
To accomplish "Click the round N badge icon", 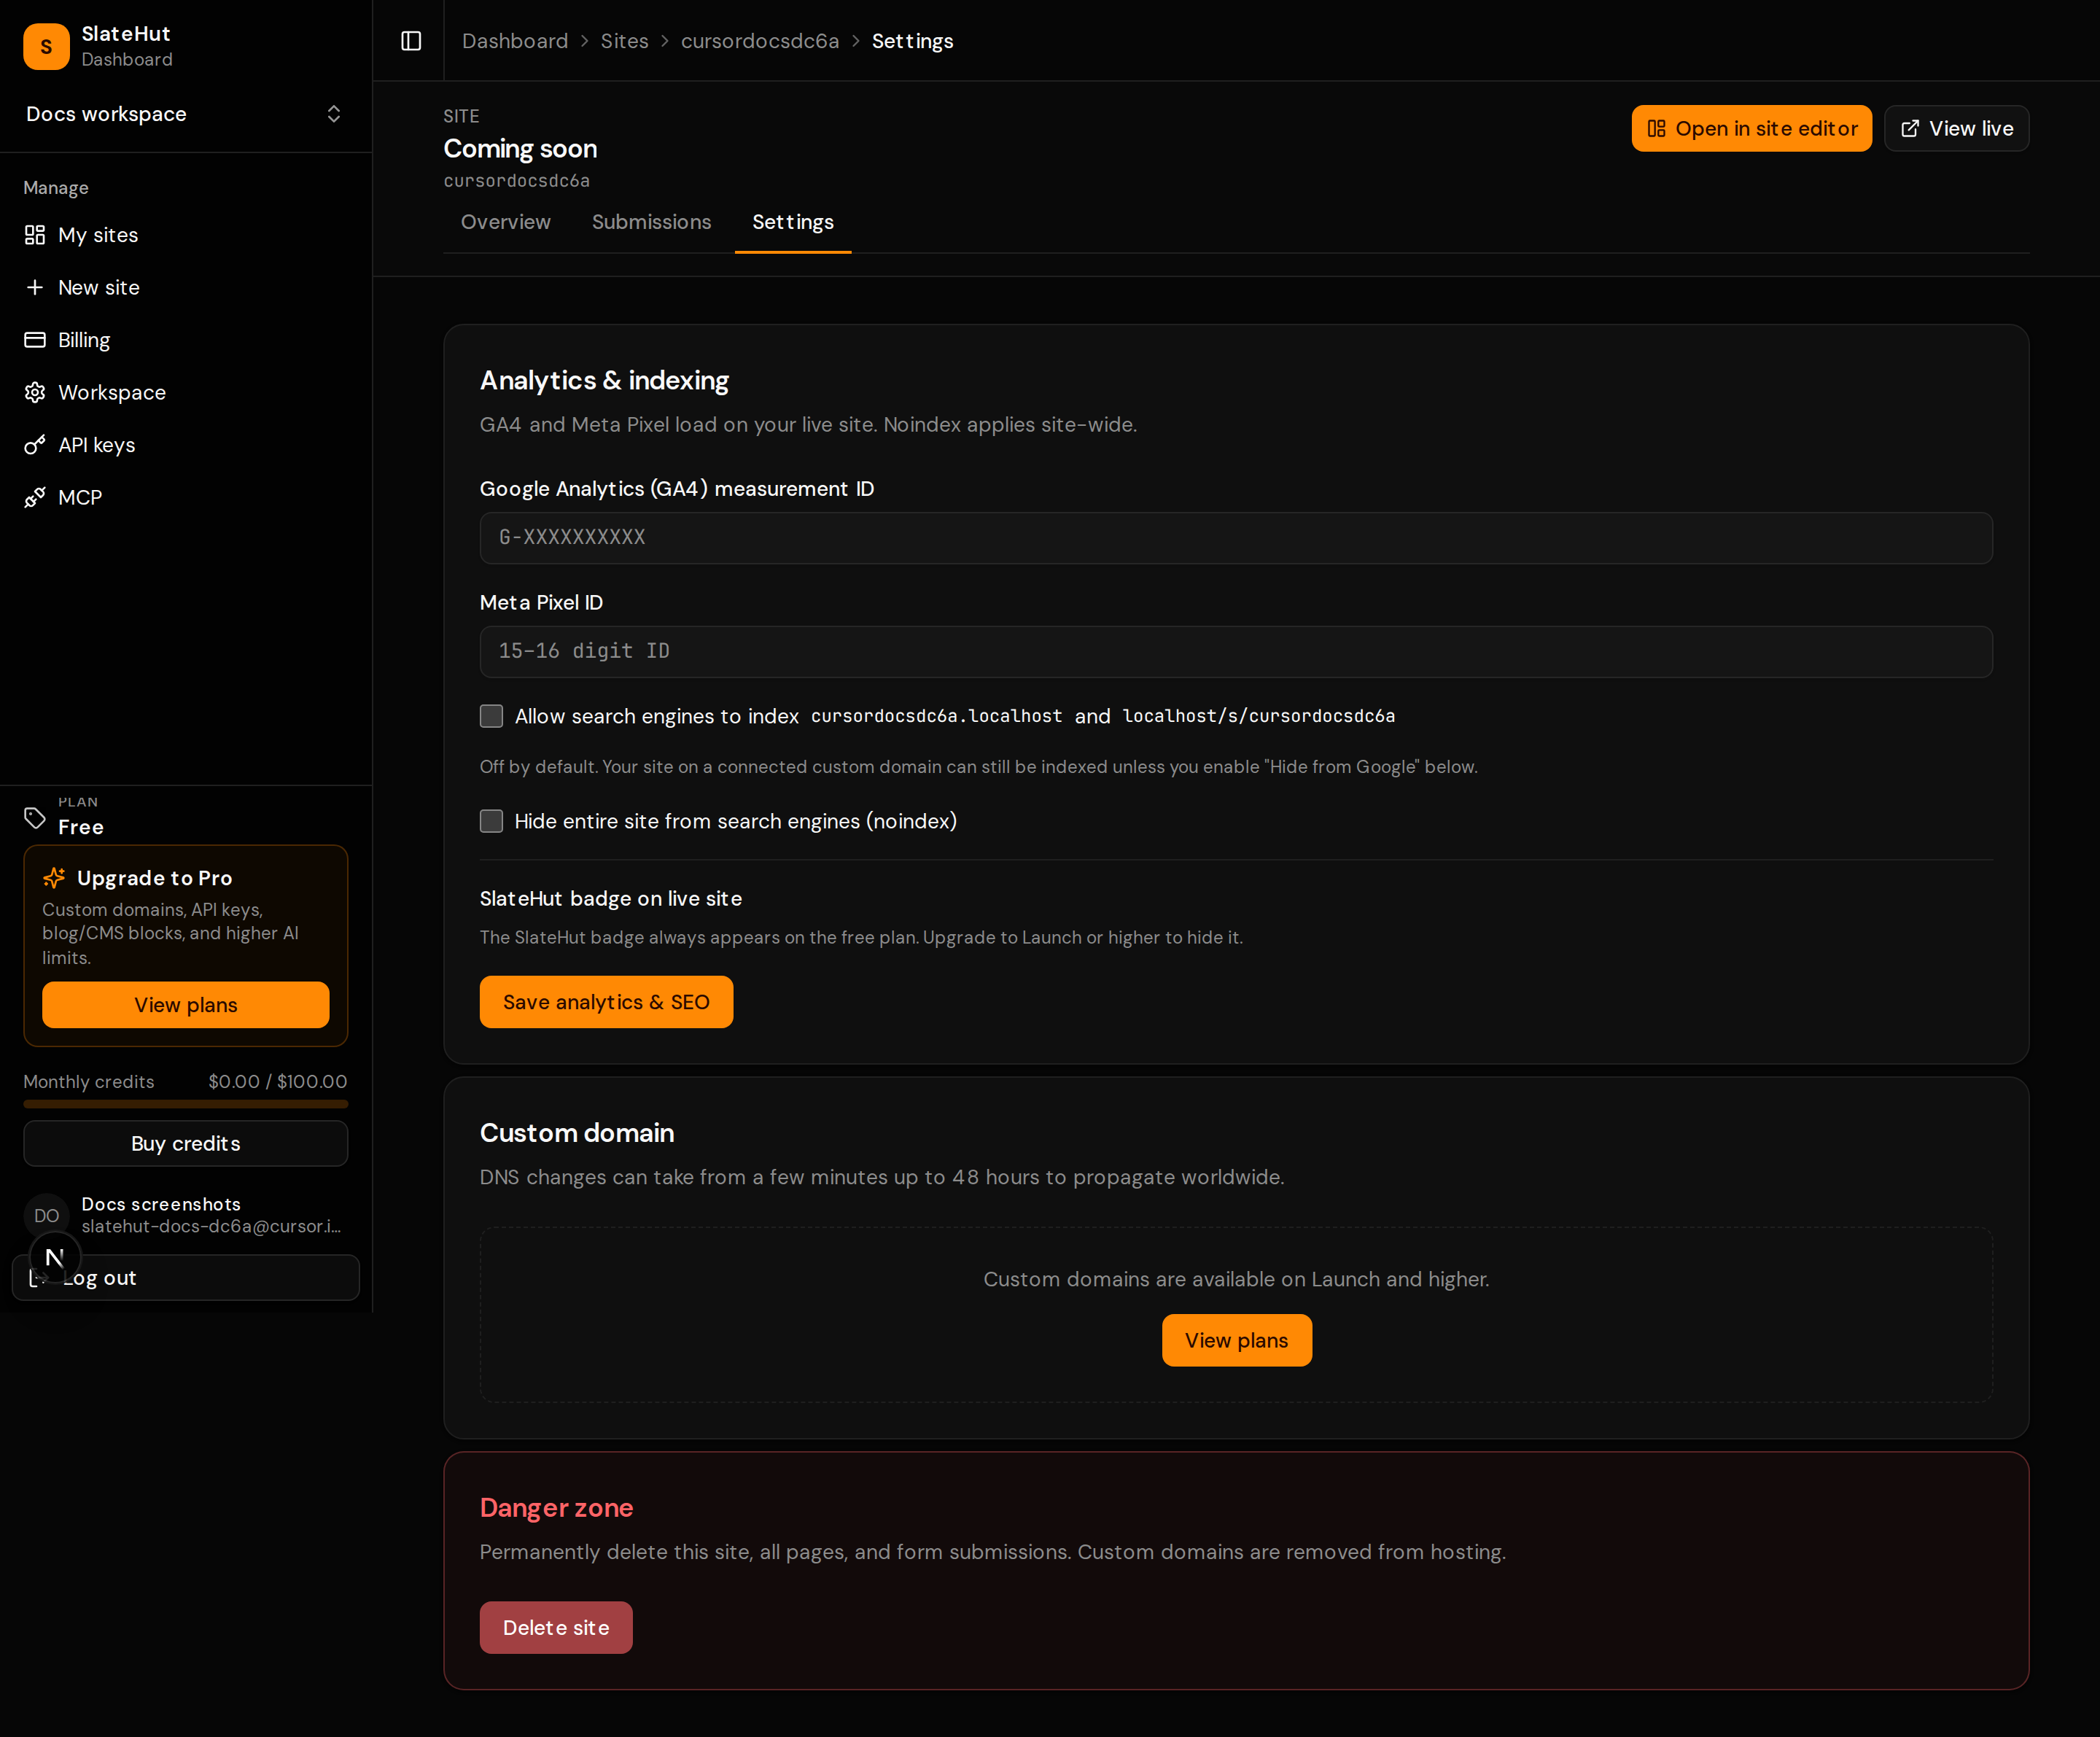I will coord(55,1258).
